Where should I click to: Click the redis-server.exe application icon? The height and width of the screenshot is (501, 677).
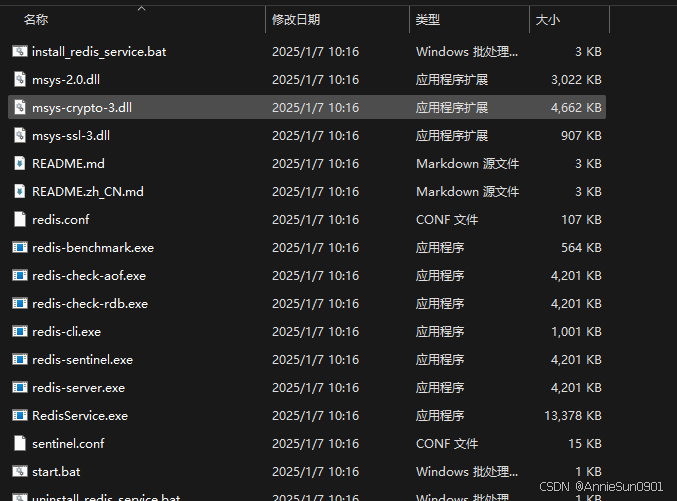point(20,387)
